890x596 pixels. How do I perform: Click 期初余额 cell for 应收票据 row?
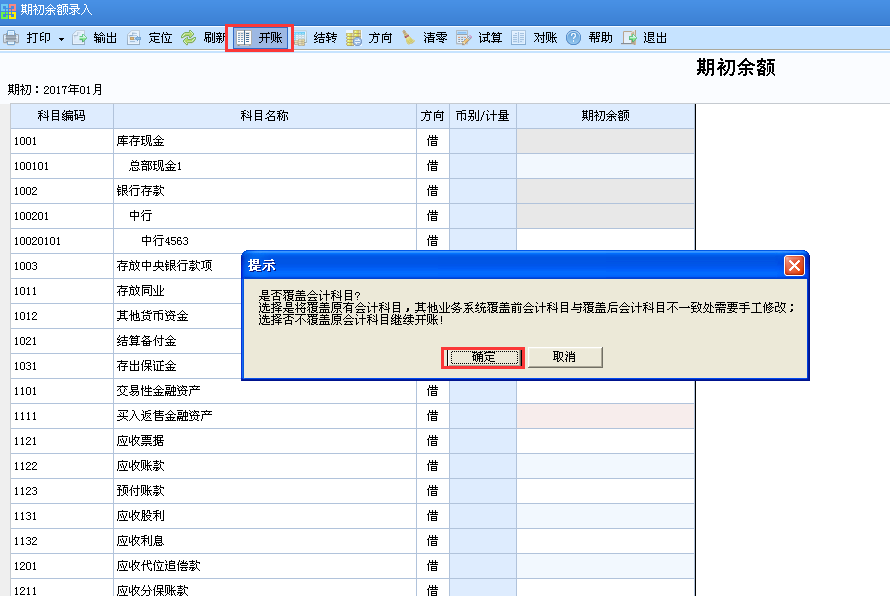click(x=605, y=441)
